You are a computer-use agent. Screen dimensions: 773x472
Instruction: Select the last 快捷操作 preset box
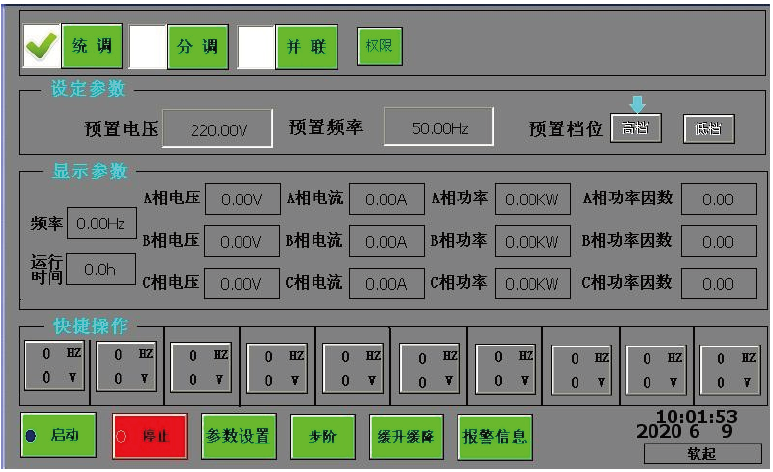(x=729, y=369)
